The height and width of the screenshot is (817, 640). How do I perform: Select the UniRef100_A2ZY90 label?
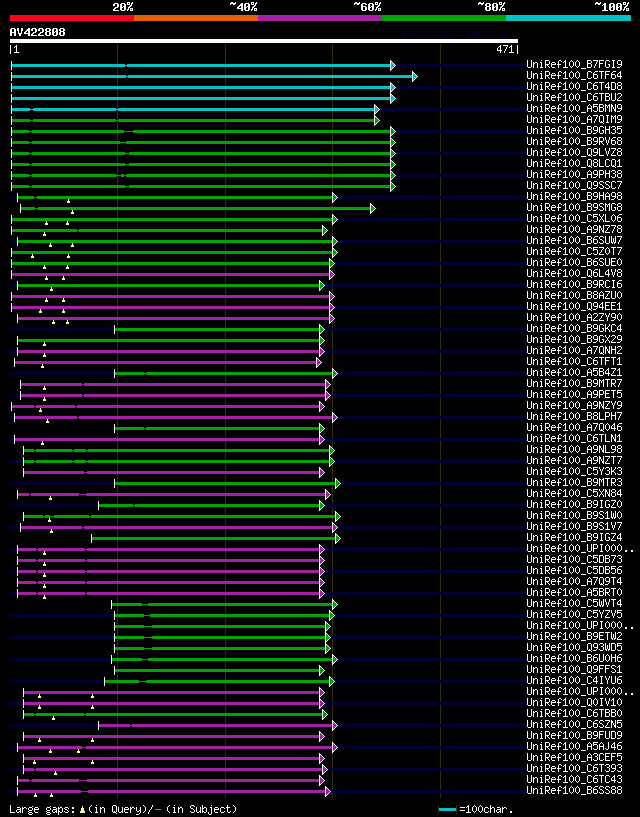[574, 317]
